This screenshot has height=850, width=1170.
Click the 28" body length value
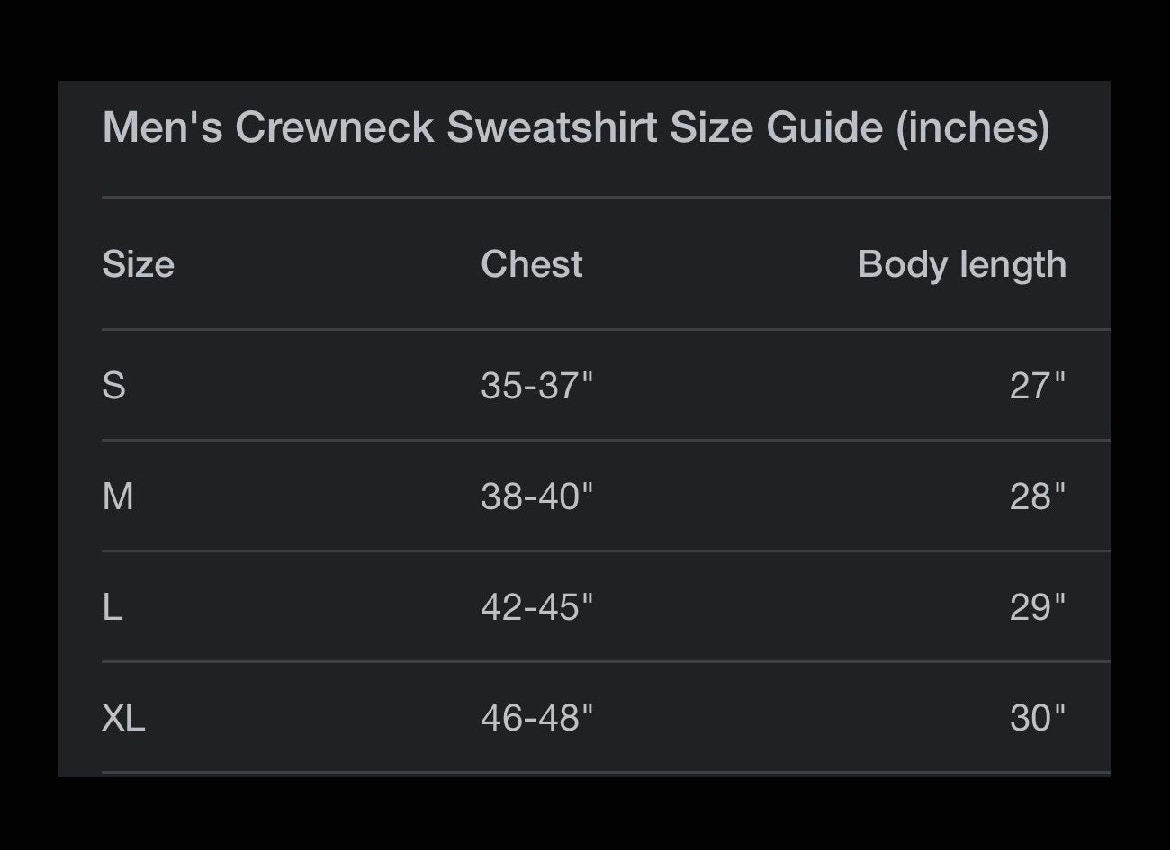pyautogui.click(x=1038, y=496)
